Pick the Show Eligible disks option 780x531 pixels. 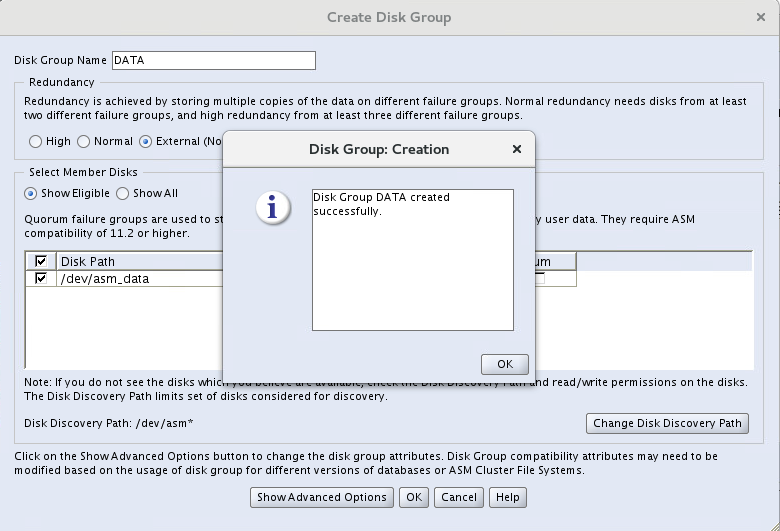coord(31,194)
